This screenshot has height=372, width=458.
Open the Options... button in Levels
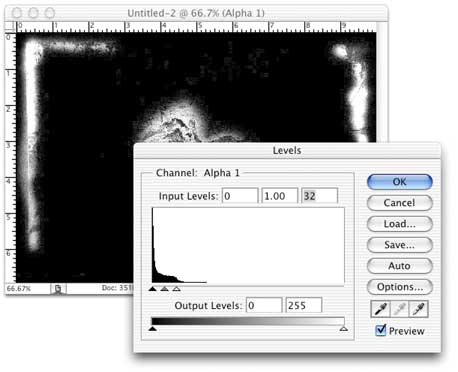399,287
